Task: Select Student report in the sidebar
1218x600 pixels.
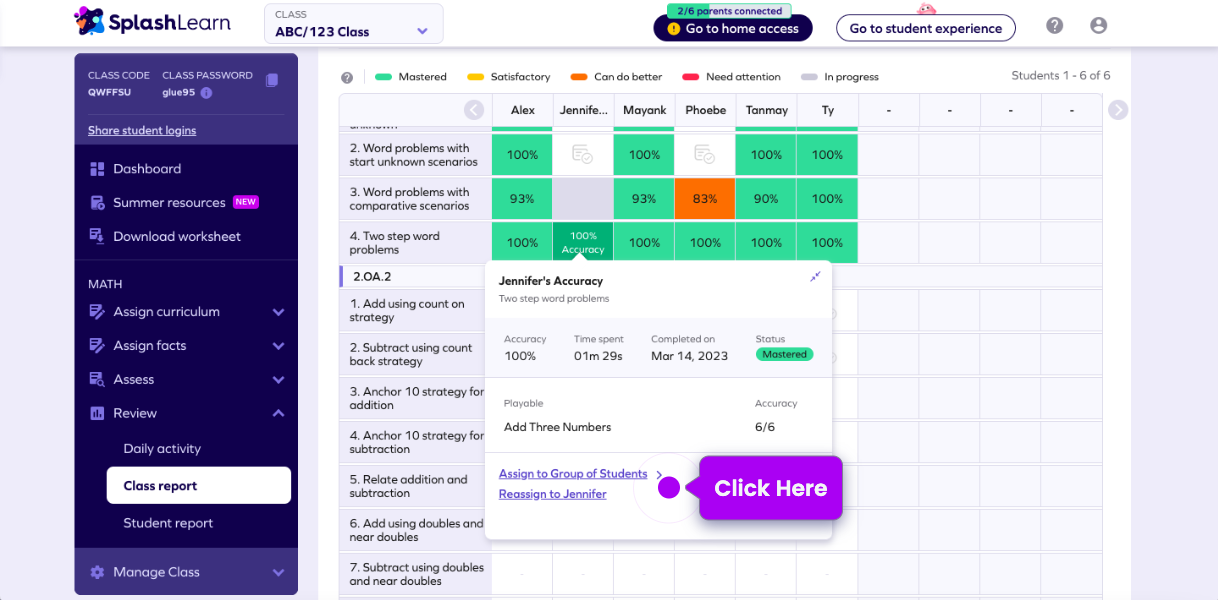Action: click(168, 523)
